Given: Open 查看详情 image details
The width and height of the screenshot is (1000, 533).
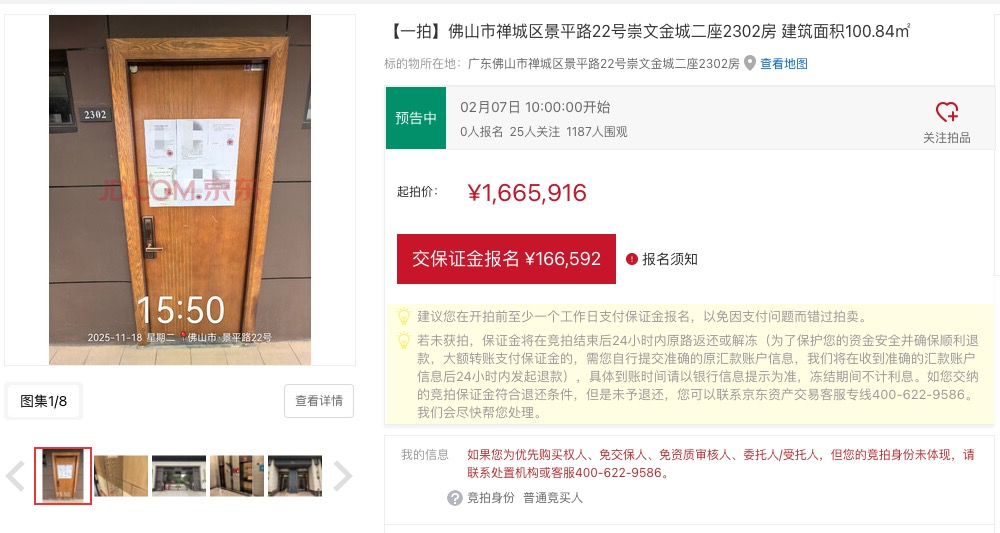Looking at the screenshot, I should (319, 401).
